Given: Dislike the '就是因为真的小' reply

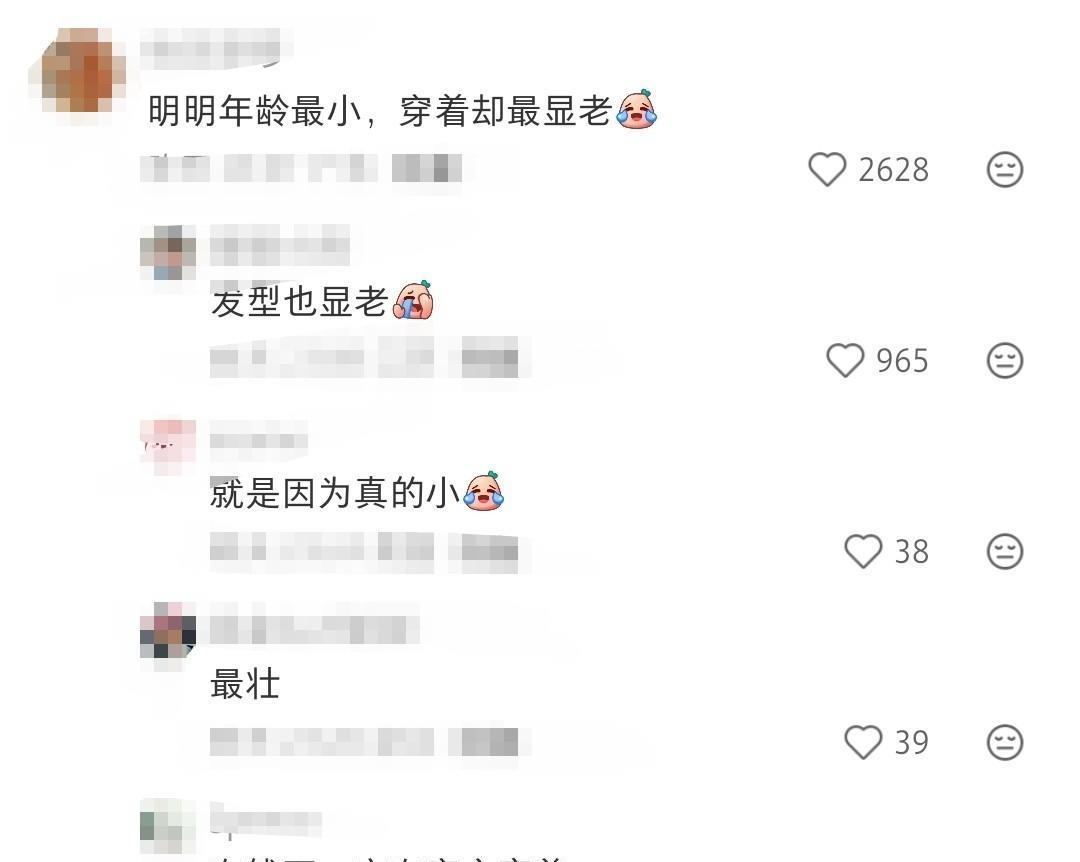Looking at the screenshot, I should [x=1005, y=551].
